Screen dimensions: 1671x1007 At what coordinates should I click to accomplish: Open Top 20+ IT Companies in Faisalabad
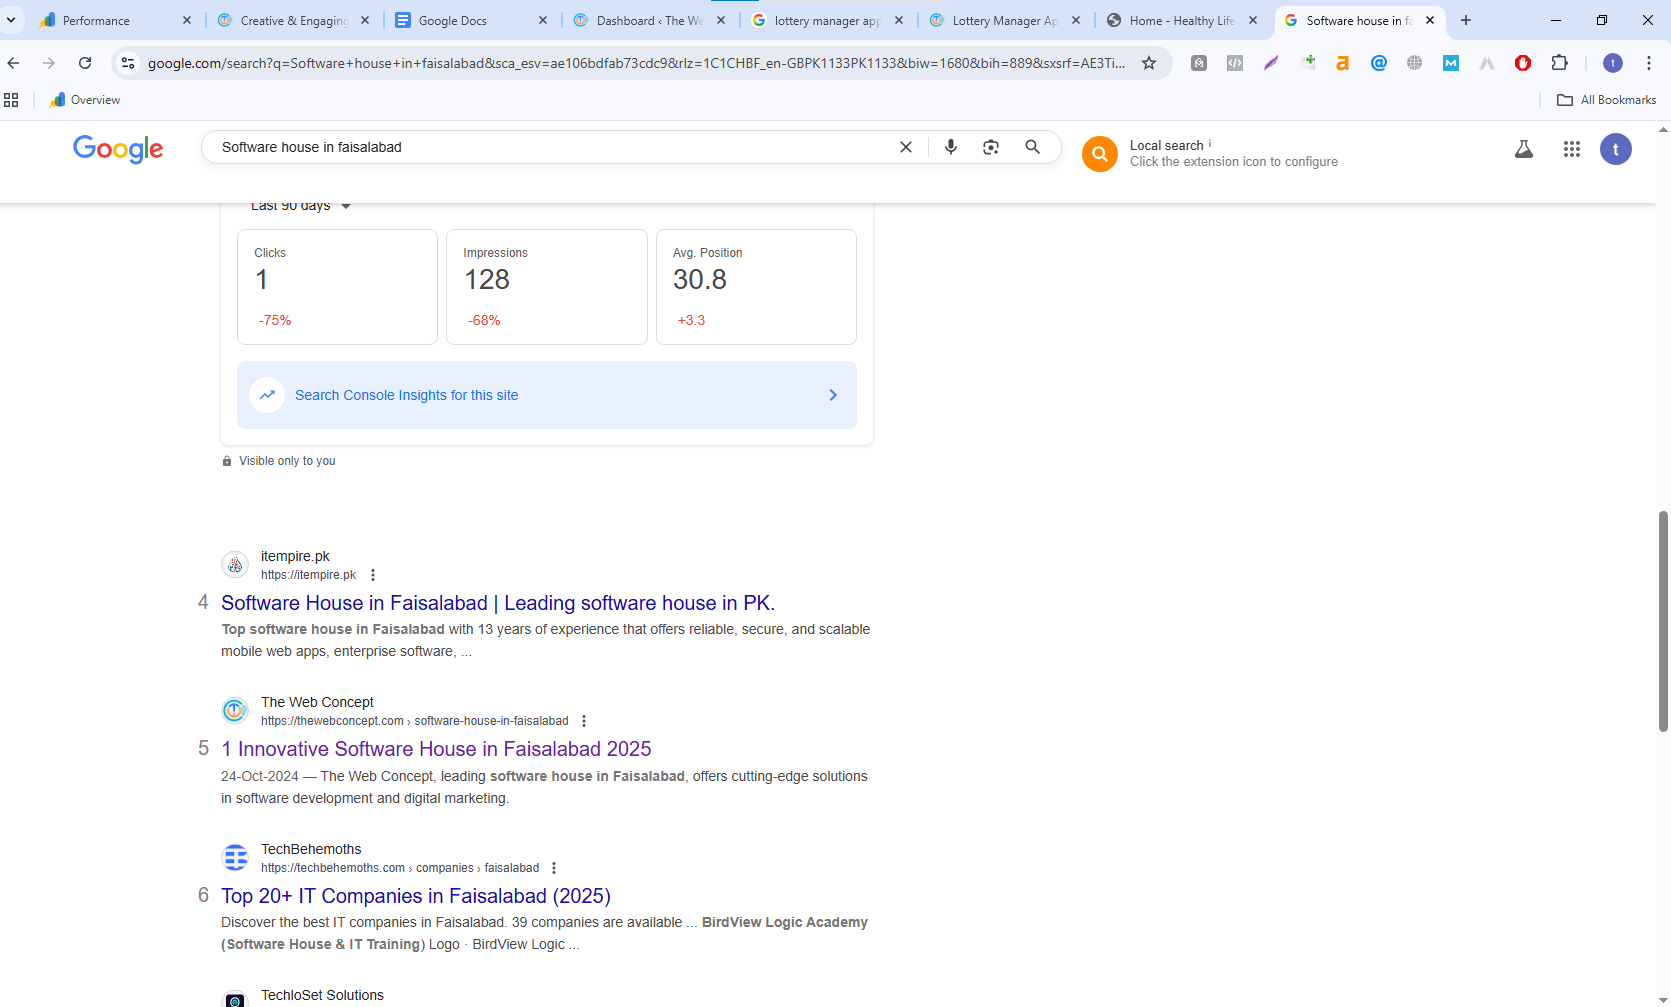click(416, 896)
